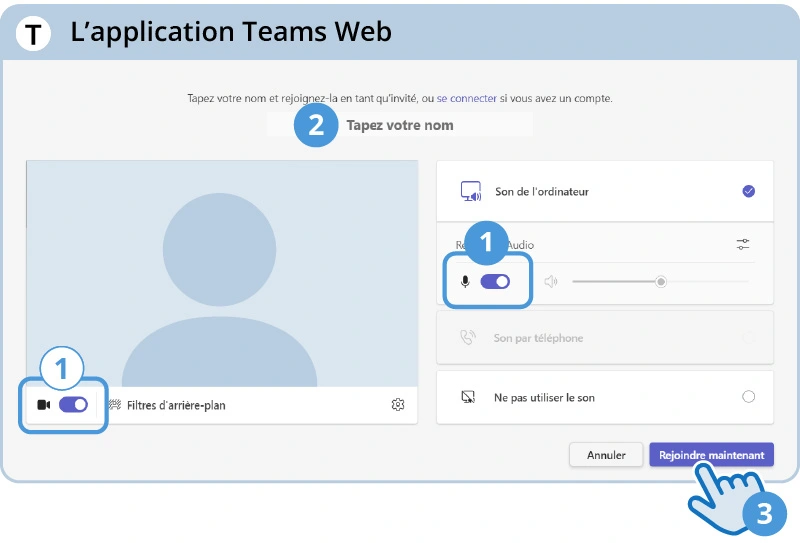800x543 pixels.
Task: Toggle the camera switch off
Action: [73, 405]
